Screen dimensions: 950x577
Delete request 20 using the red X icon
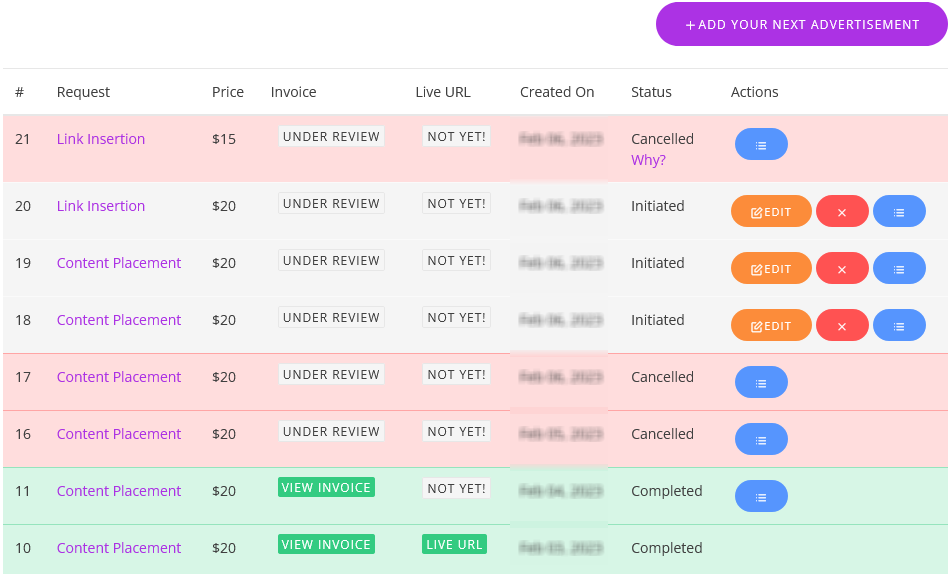tap(842, 211)
